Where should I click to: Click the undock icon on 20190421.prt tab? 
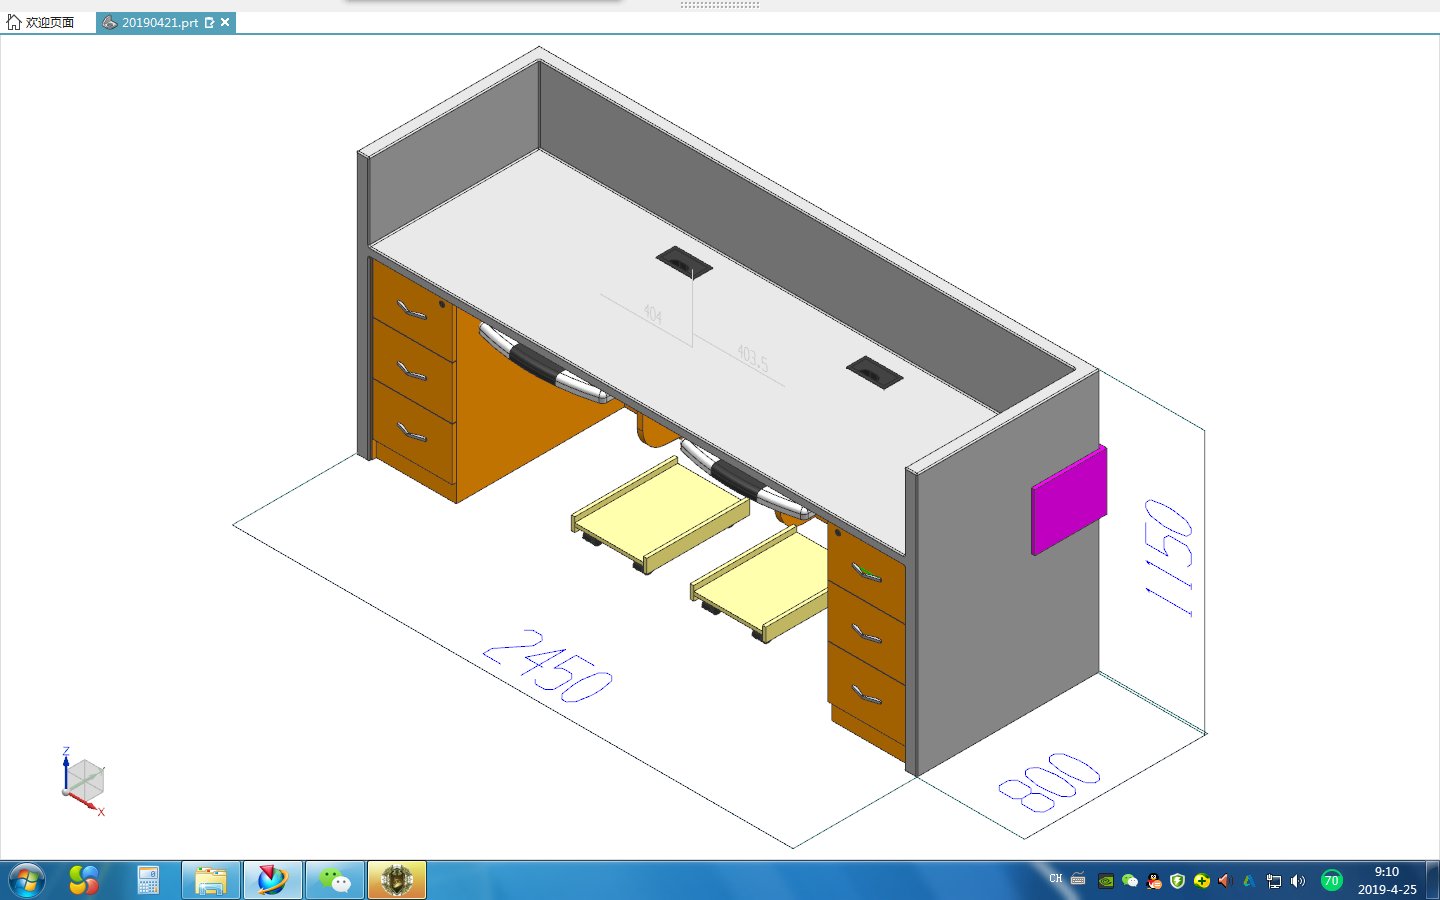tap(209, 22)
